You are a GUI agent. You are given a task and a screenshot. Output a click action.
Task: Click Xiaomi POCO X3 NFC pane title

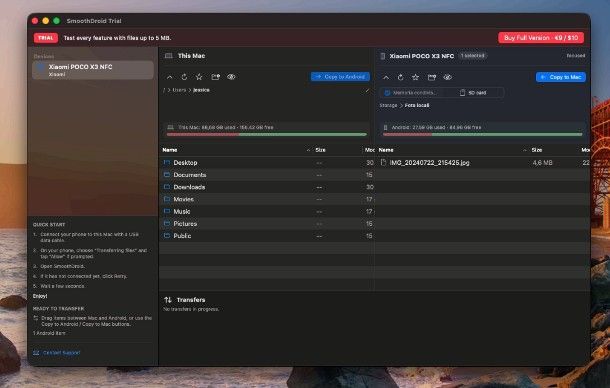pos(422,56)
